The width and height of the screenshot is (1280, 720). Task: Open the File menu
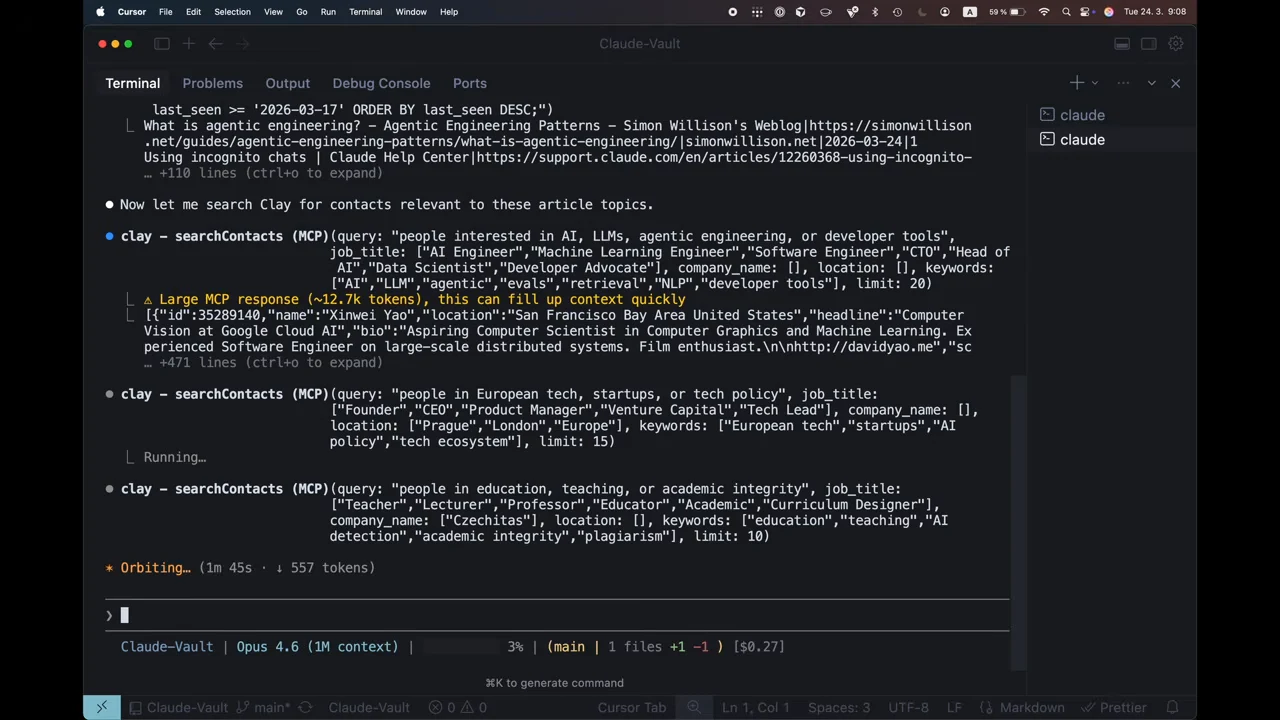click(x=166, y=12)
